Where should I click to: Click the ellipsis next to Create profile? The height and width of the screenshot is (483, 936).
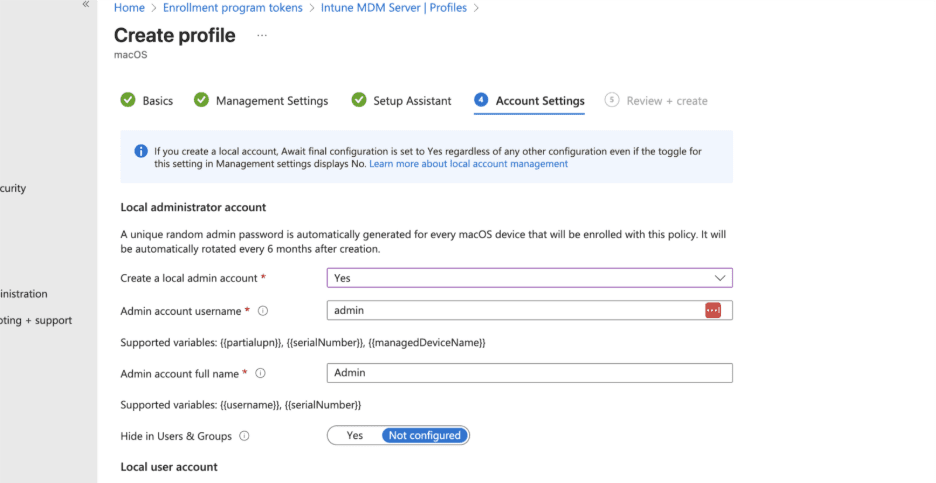[x=262, y=35]
